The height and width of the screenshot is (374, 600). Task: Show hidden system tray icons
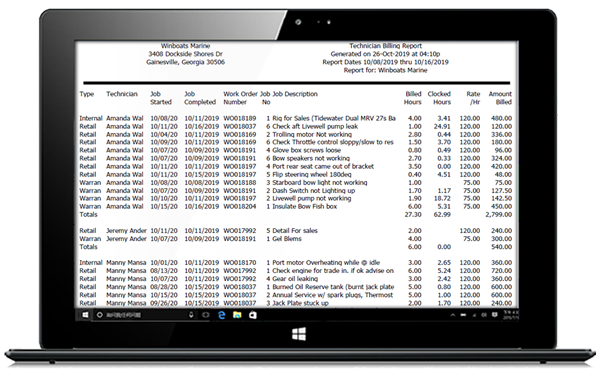tap(453, 315)
